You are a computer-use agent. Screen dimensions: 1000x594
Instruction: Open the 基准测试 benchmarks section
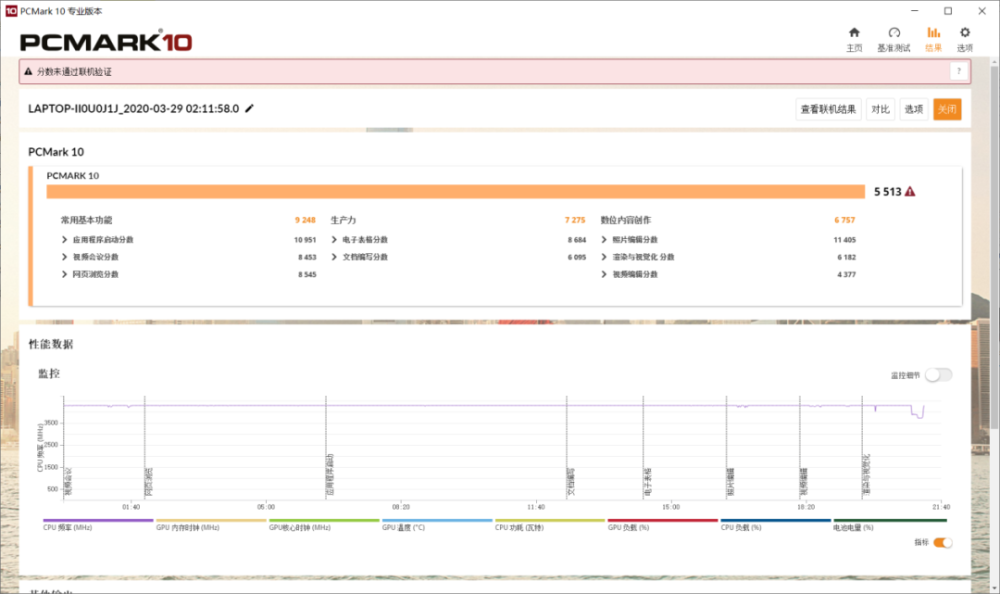(x=893, y=39)
